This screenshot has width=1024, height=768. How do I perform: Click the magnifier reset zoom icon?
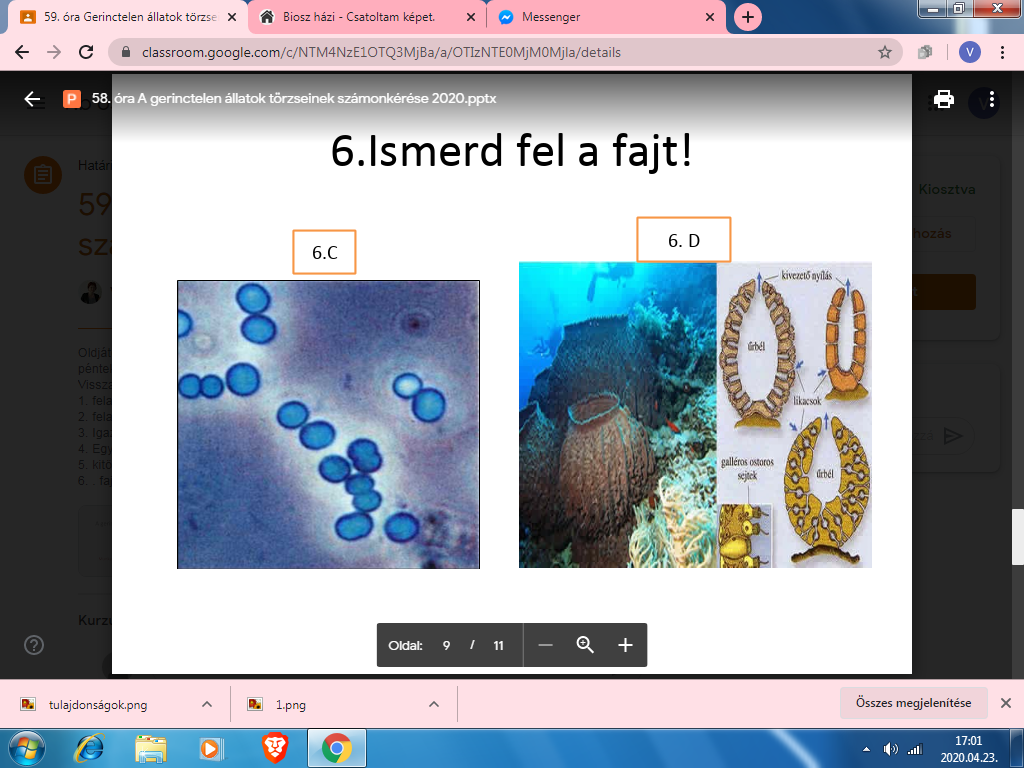tap(586, 645)
